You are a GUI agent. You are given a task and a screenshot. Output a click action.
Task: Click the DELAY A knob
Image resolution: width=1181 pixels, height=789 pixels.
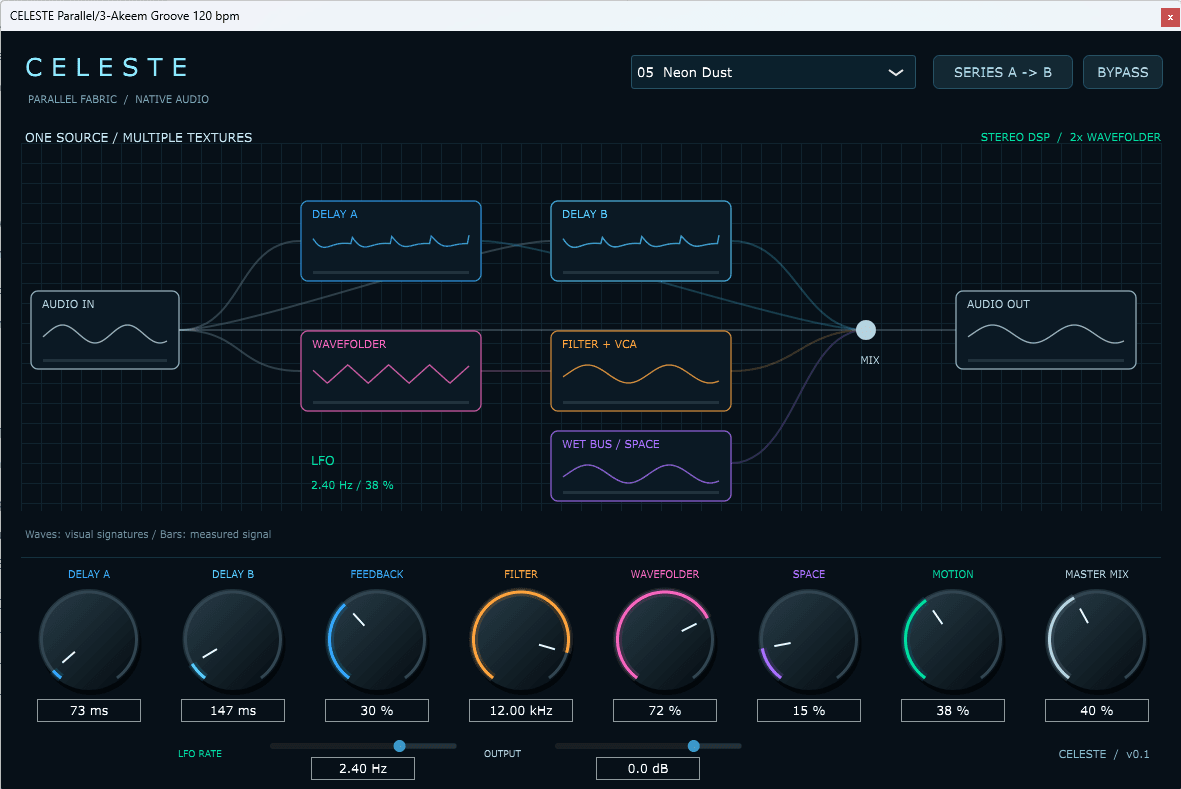89,640
